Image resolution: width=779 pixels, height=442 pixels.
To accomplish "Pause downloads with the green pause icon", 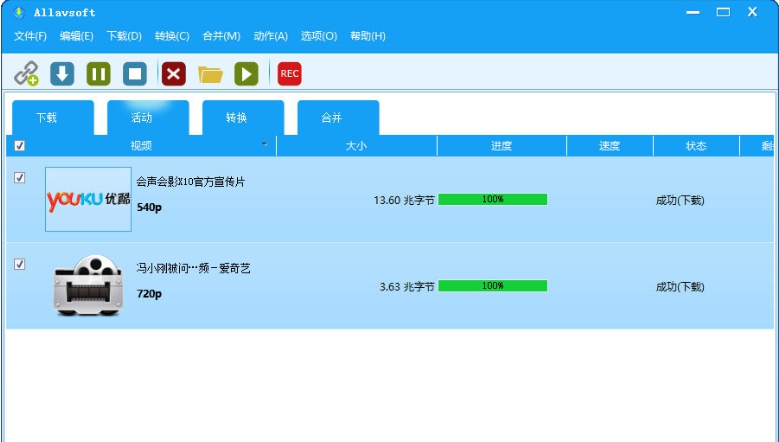I will coord(98,74).
